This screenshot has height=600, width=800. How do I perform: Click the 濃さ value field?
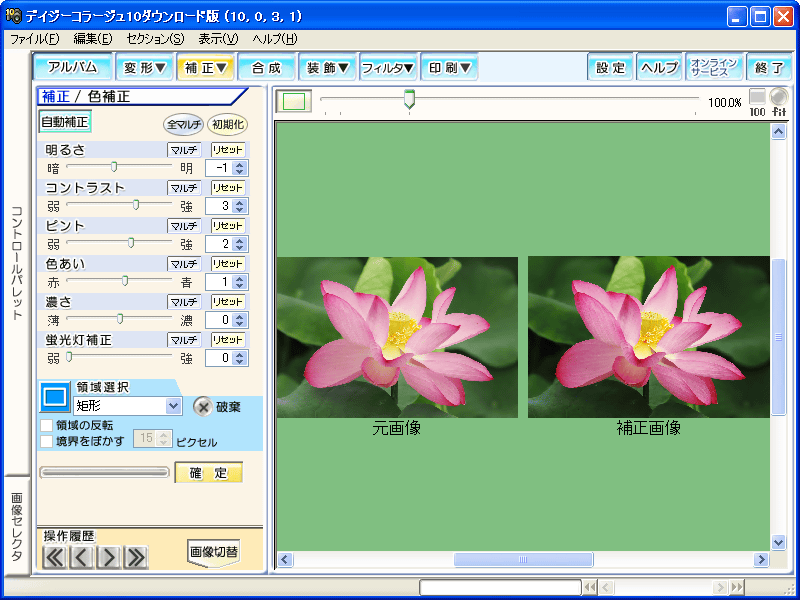pyautogui.click(x=219, y=320)
